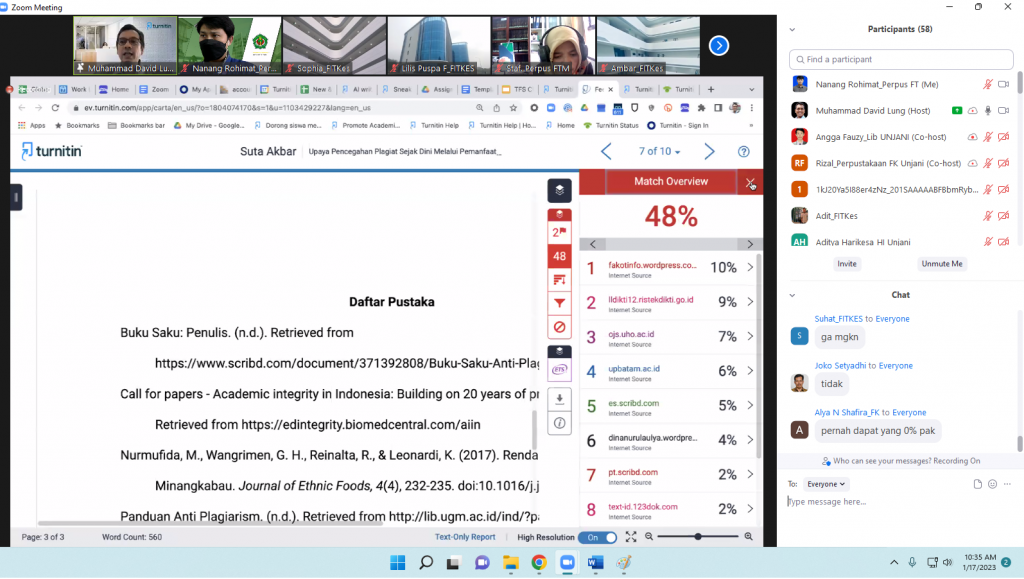This screenshot has width=1024, height=579.
Task: Click the zoom slider at bottom of viewer
Action: 698,537
